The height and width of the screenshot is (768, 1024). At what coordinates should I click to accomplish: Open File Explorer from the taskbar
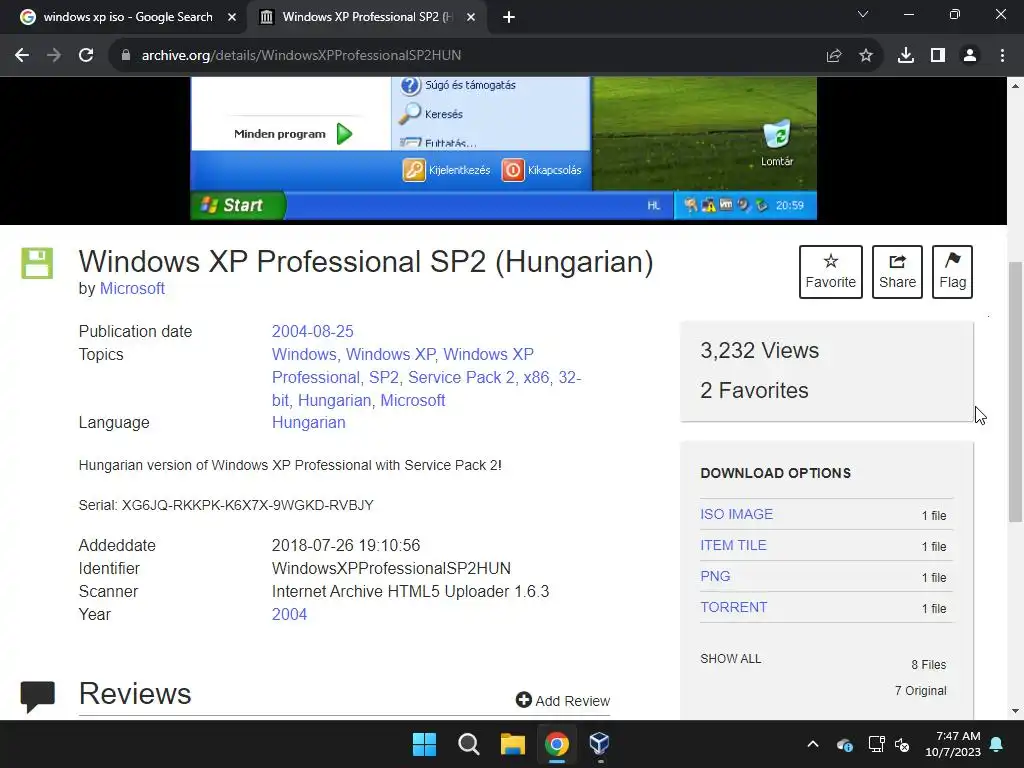tap(513, 744)
